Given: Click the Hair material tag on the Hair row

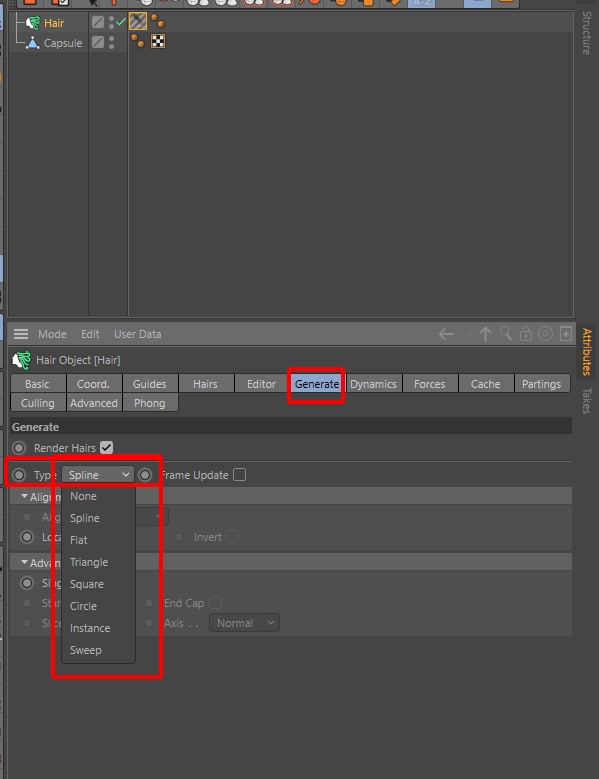Looking at the screenshot, I should (138, 21).
